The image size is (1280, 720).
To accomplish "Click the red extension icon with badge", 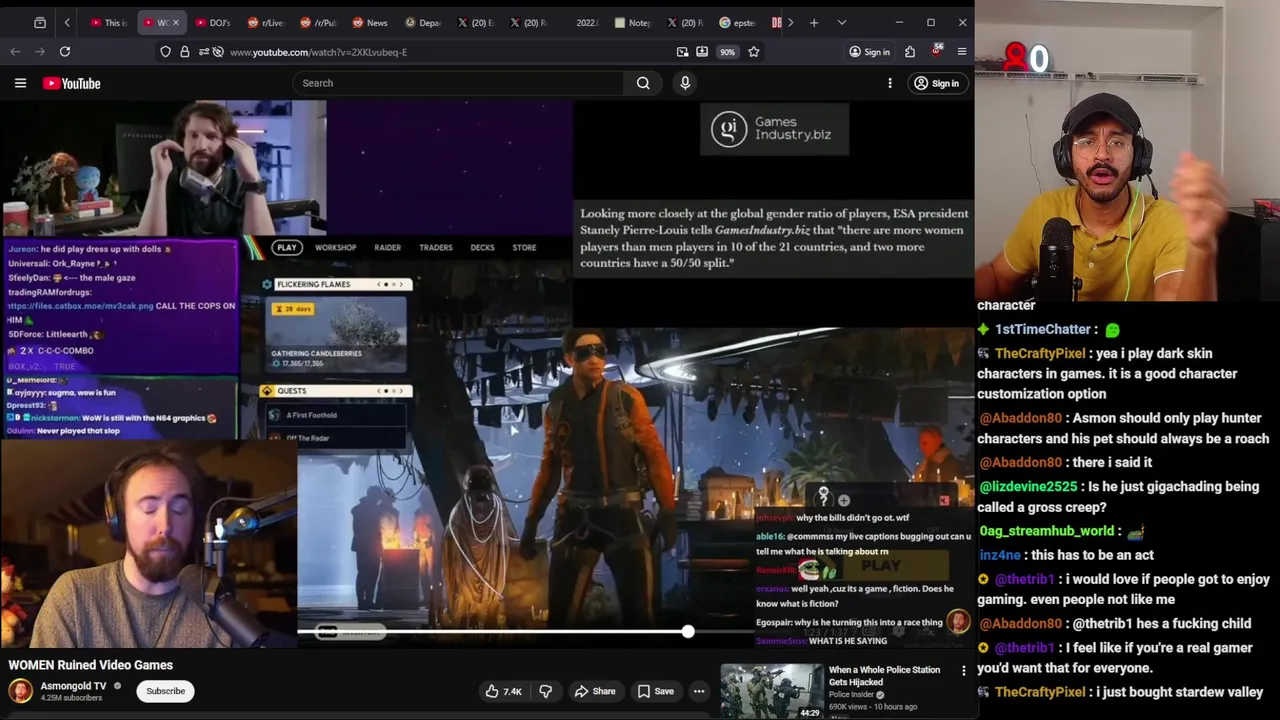I will click(x=937, y=50).
